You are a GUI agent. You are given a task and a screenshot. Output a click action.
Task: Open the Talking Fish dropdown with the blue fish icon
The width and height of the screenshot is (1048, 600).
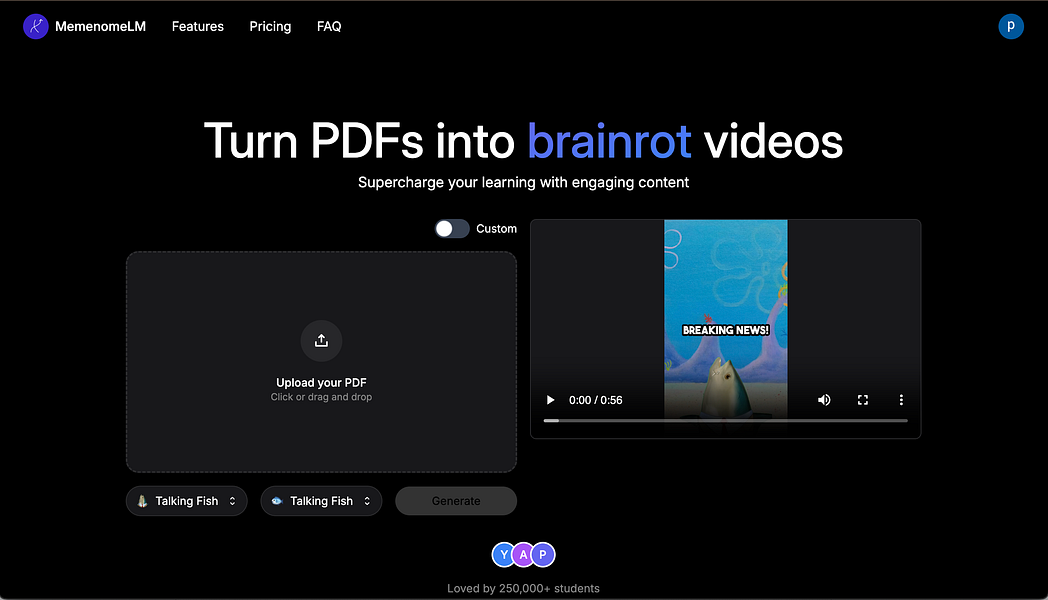tap(321, 500)
